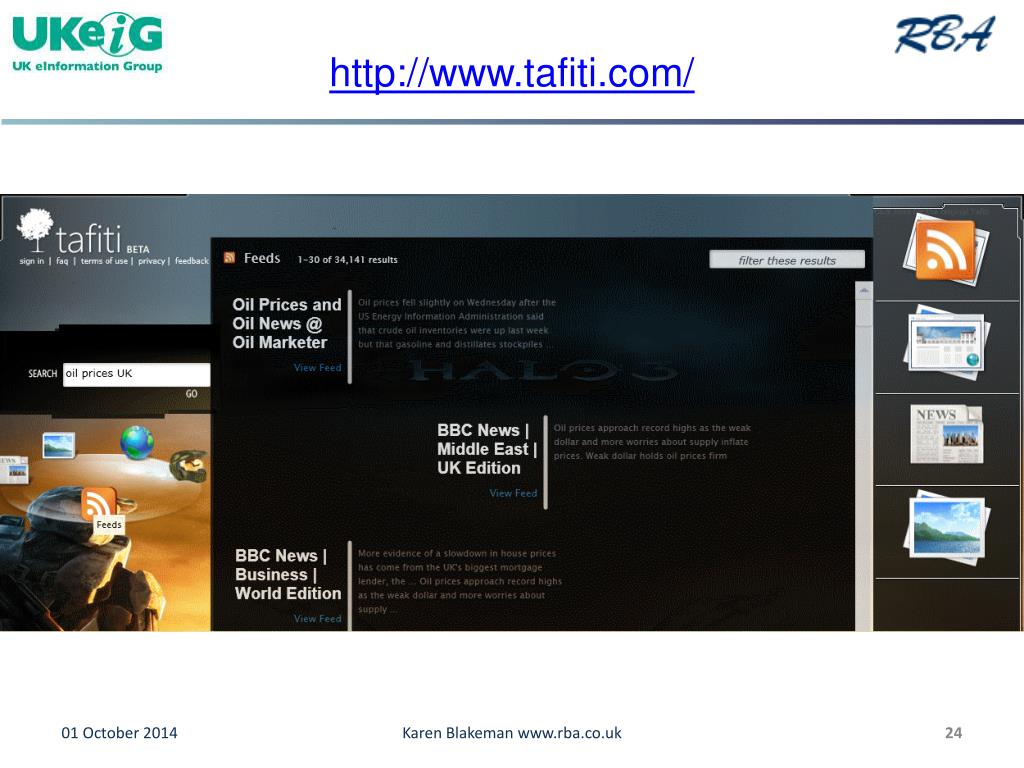Select the landscape images icon on the carousel
Viewport: 1024px width, 768px height.
pos(58,445)
